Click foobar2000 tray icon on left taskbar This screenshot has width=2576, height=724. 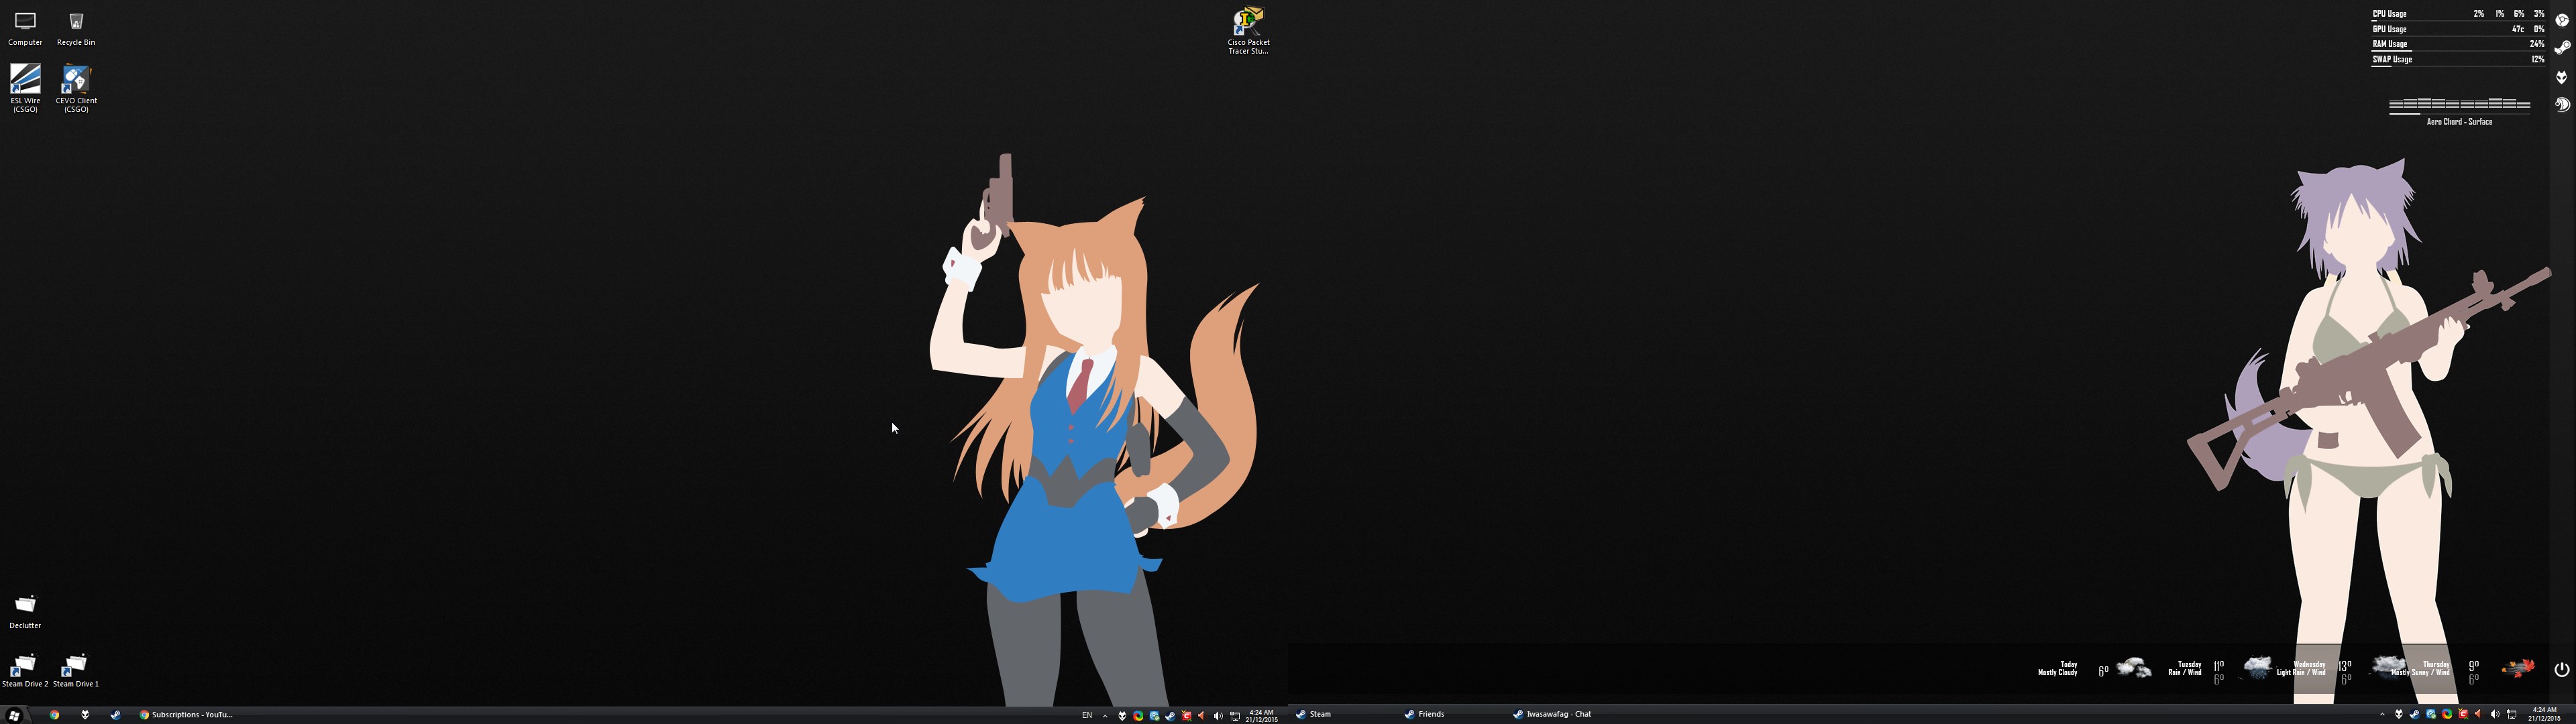point(1122,715)
